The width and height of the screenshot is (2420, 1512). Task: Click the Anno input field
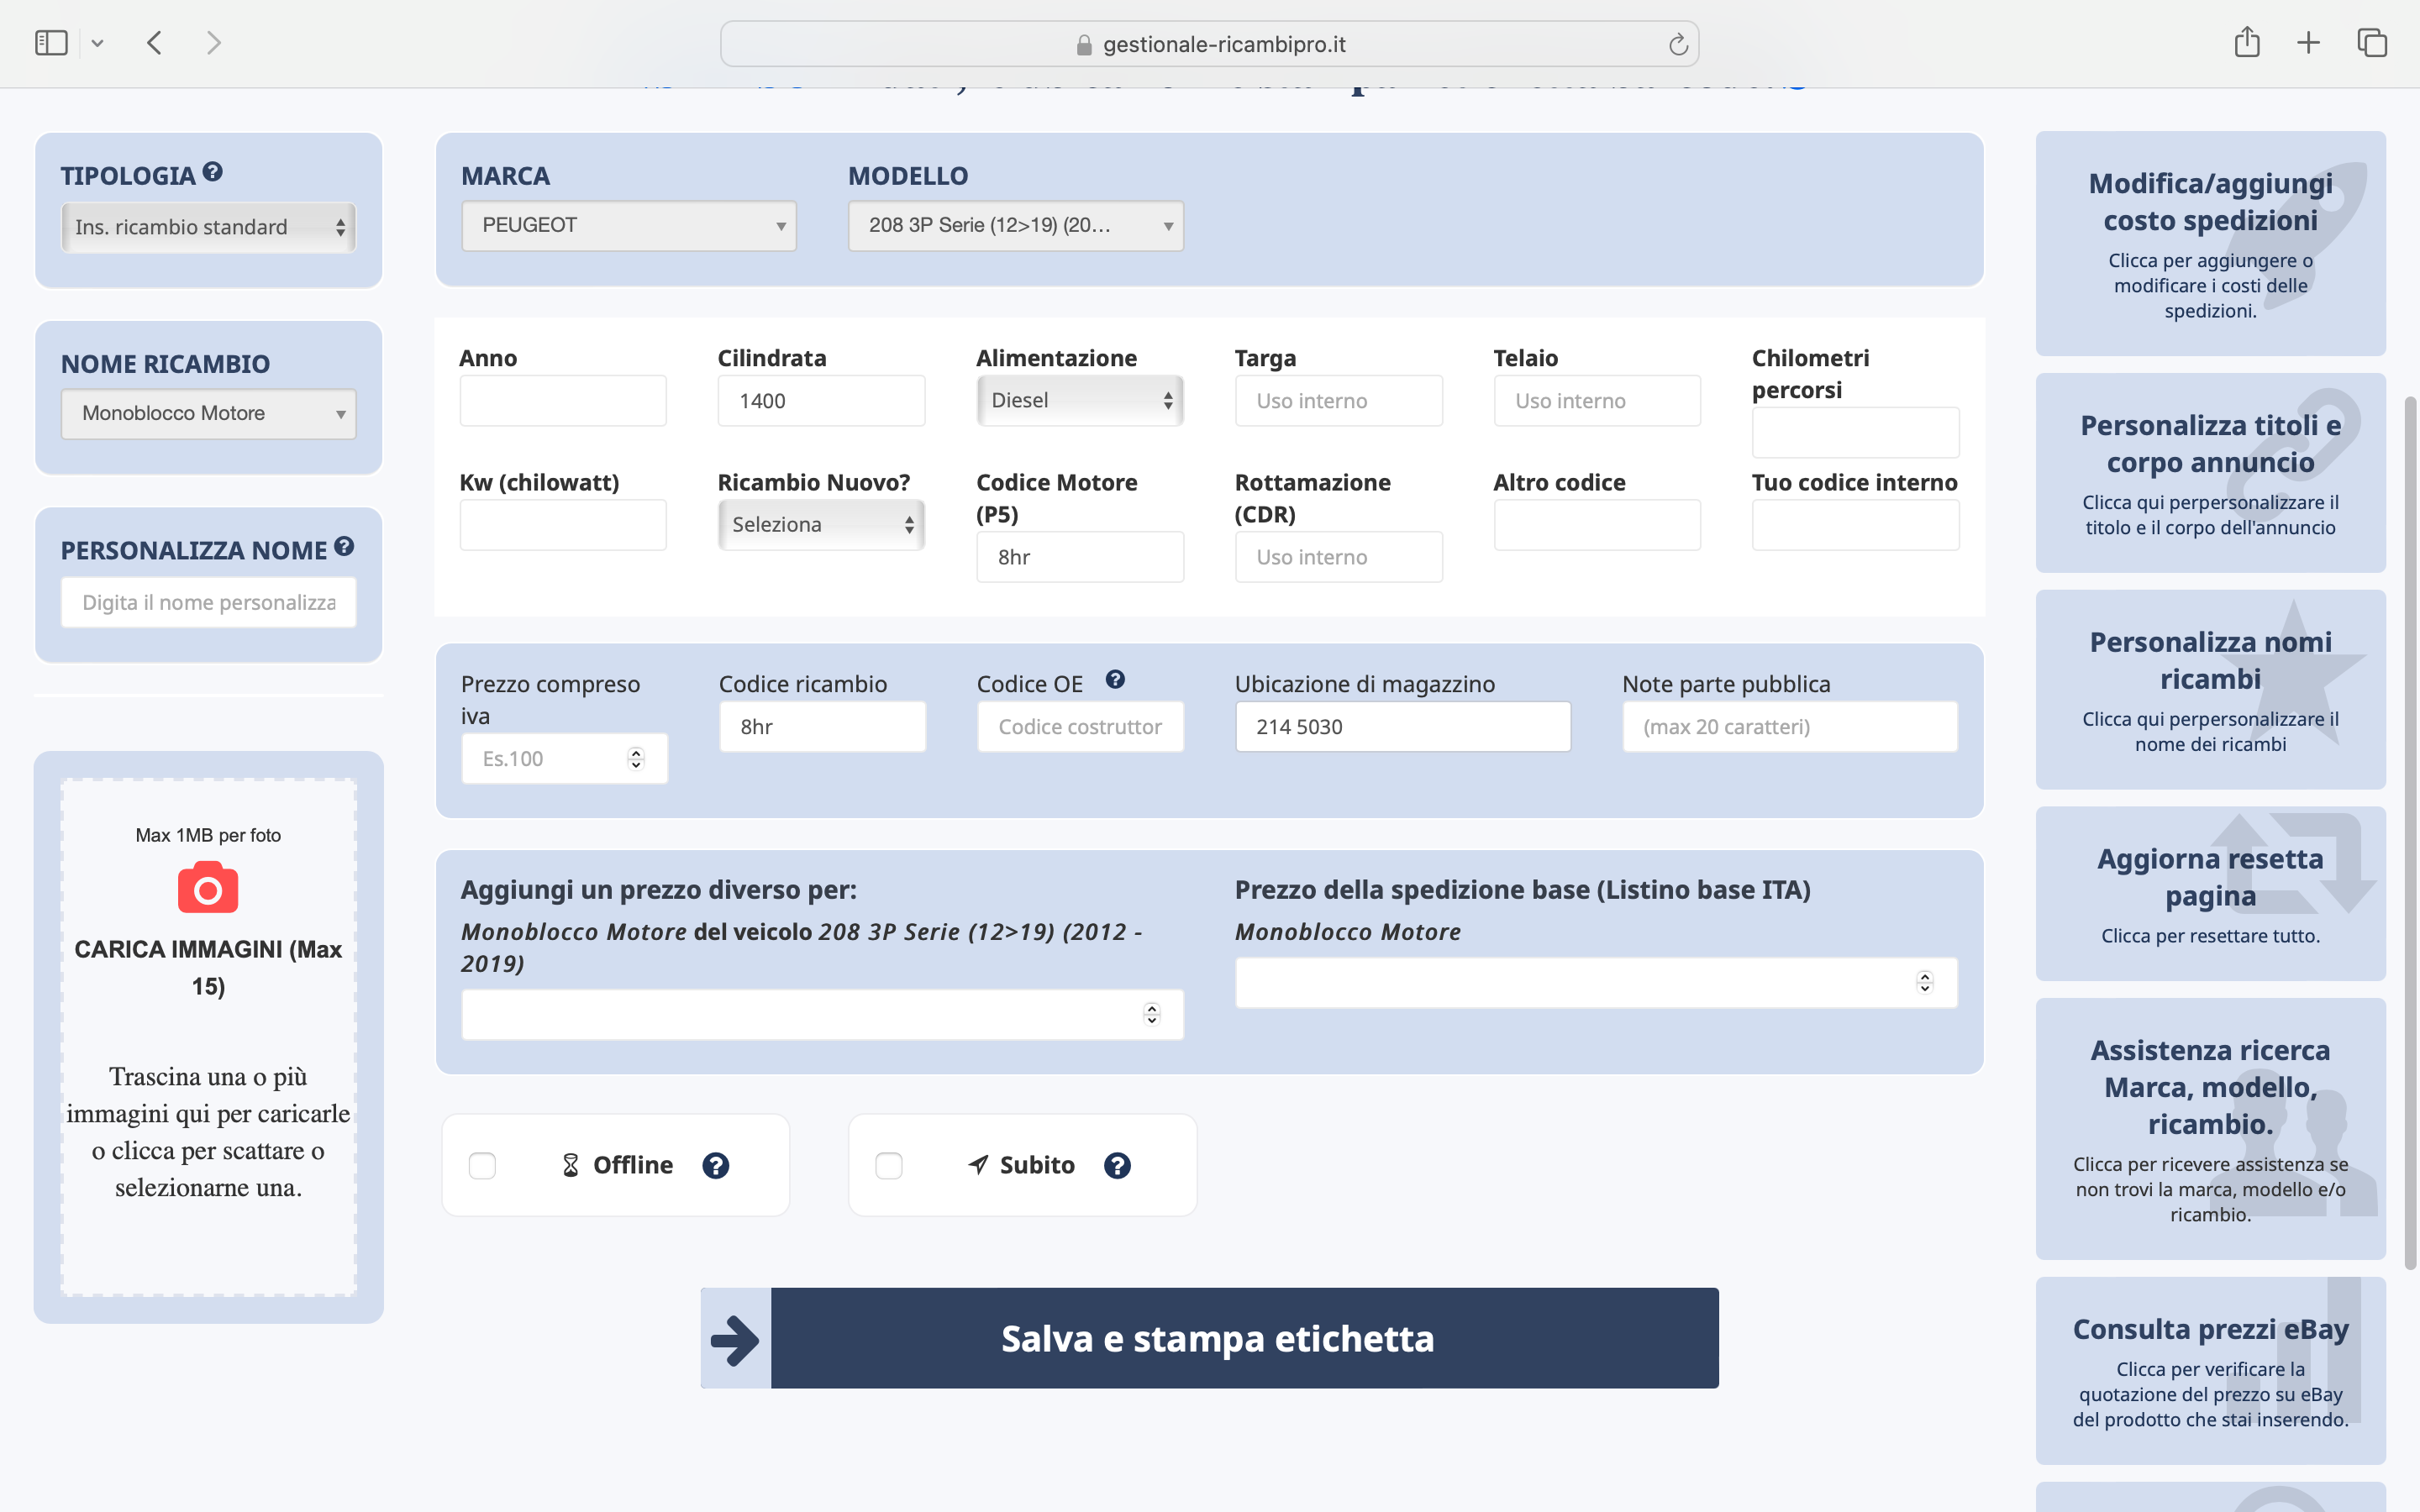pos(563,401)
